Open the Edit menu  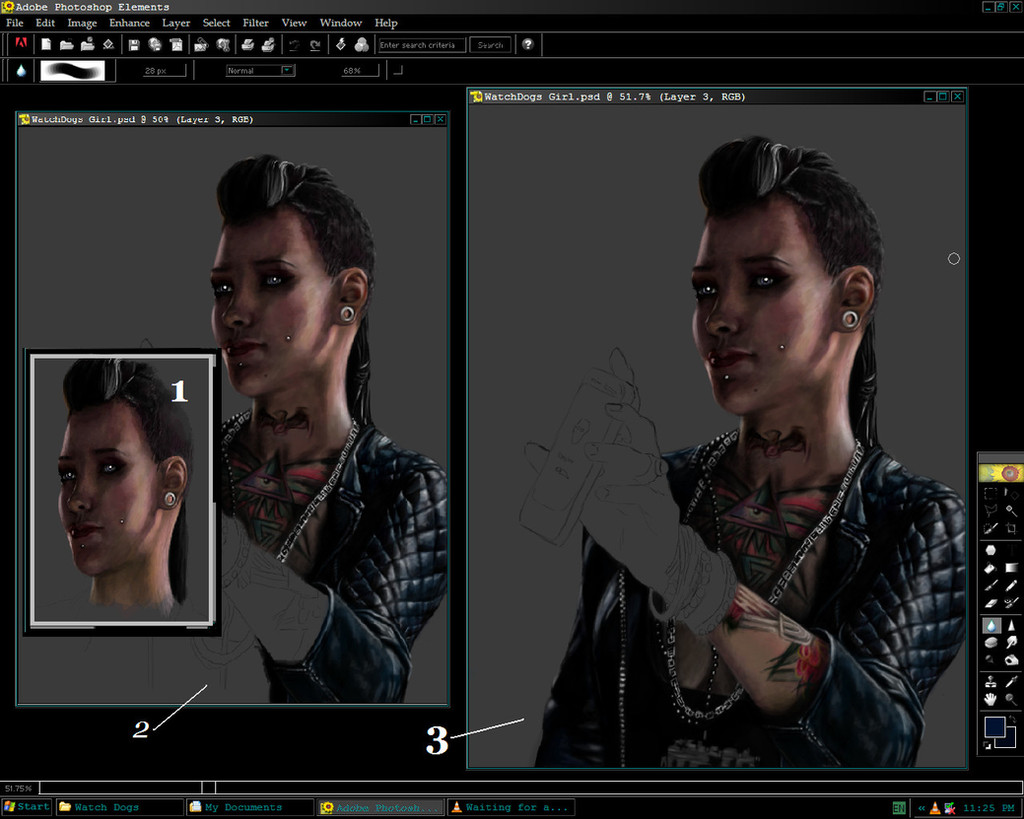pos(45,23)
